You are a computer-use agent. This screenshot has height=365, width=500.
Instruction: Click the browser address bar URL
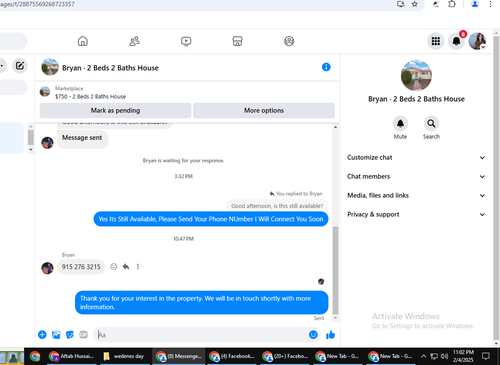coord(37,4)
